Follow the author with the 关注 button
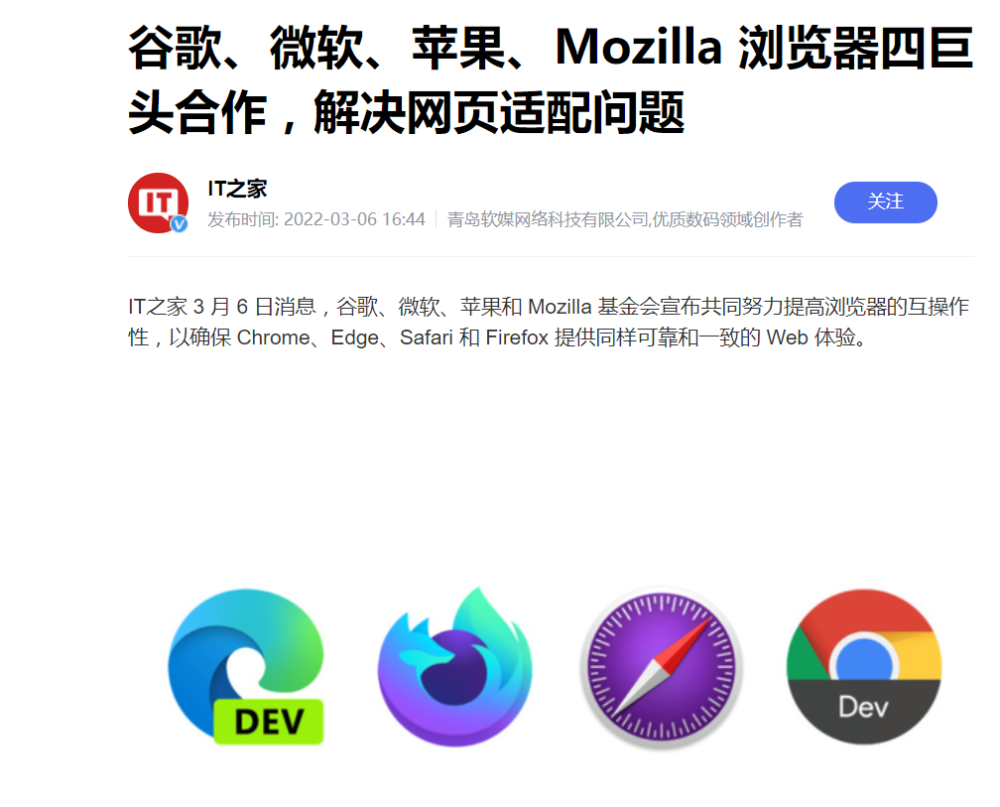1000x807 pixels. coord(885,202)
